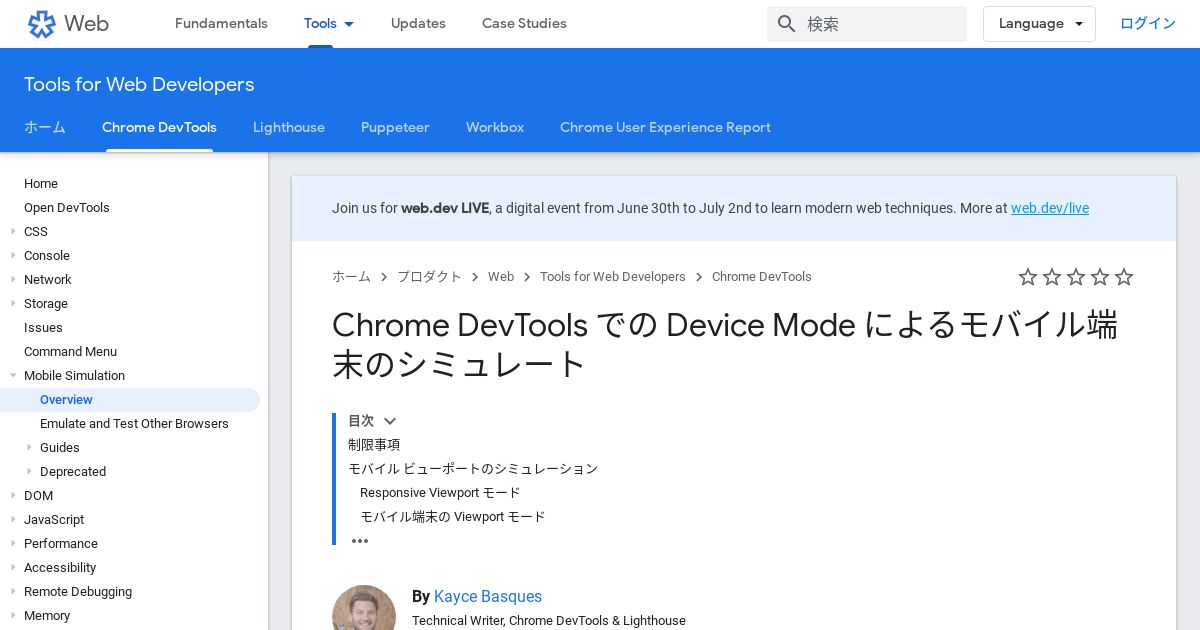Switch to the Chrome DevTools tab
The image size is (1200, 630).
pyautogui.click(x=159, y=128)
